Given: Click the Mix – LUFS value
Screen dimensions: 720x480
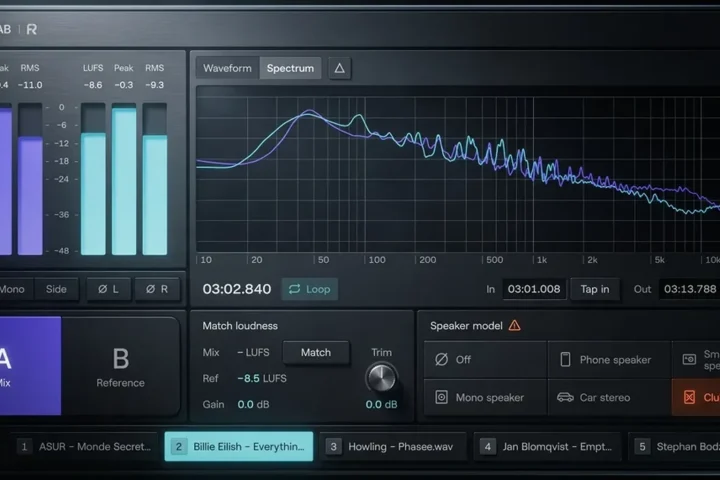Looking at the screenshot, I should coord(253,353).
